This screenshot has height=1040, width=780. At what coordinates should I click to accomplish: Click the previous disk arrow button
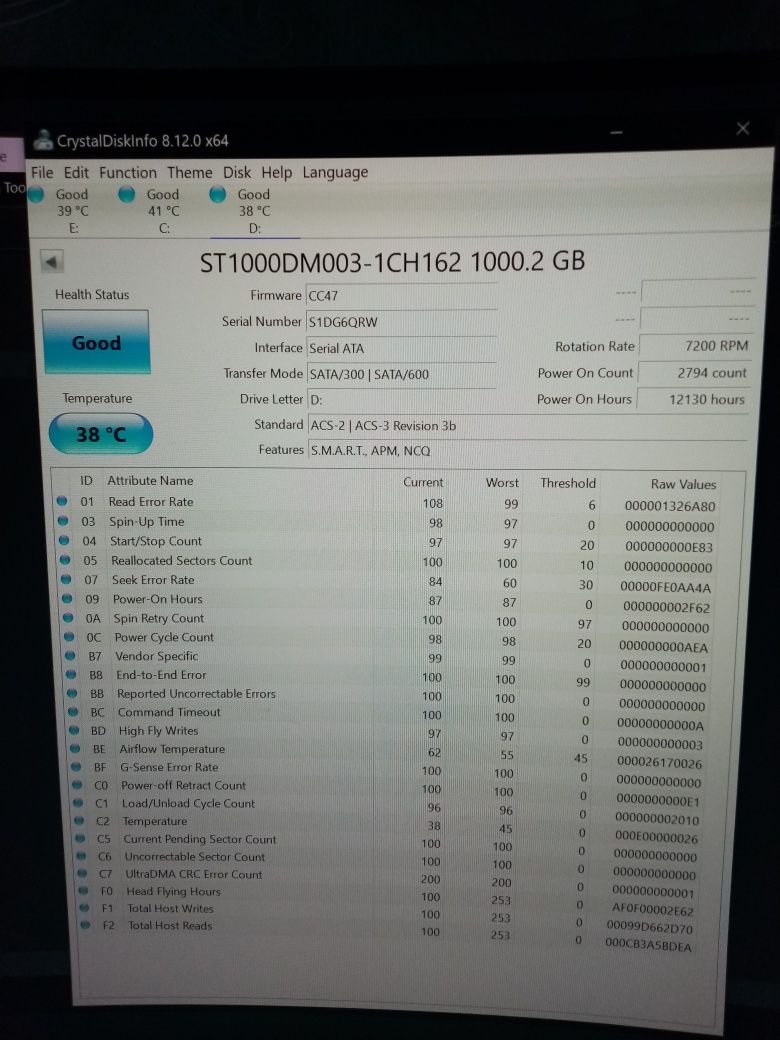pyautogui.click(x=52, y=261)
